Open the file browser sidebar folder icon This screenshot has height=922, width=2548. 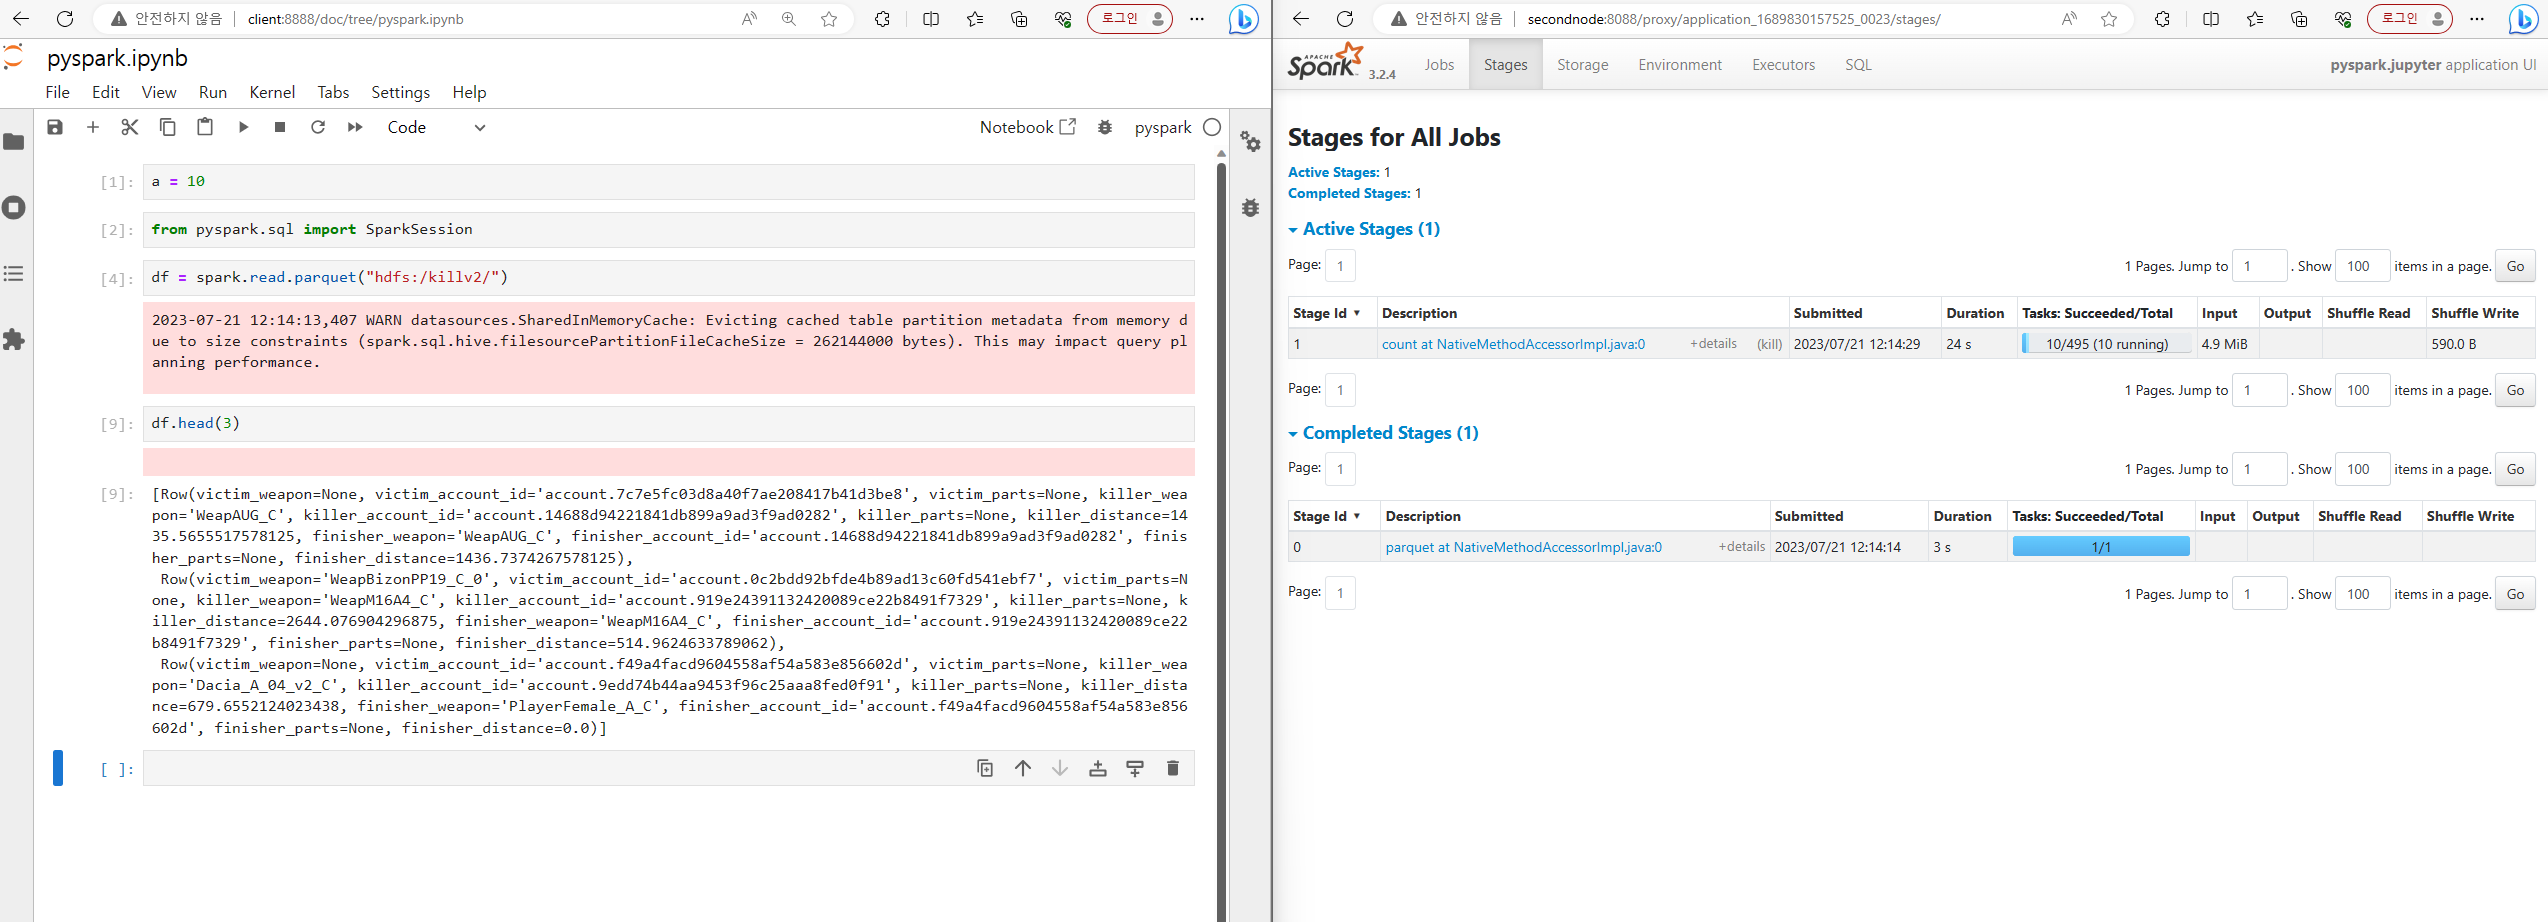[x=14, y=142]
